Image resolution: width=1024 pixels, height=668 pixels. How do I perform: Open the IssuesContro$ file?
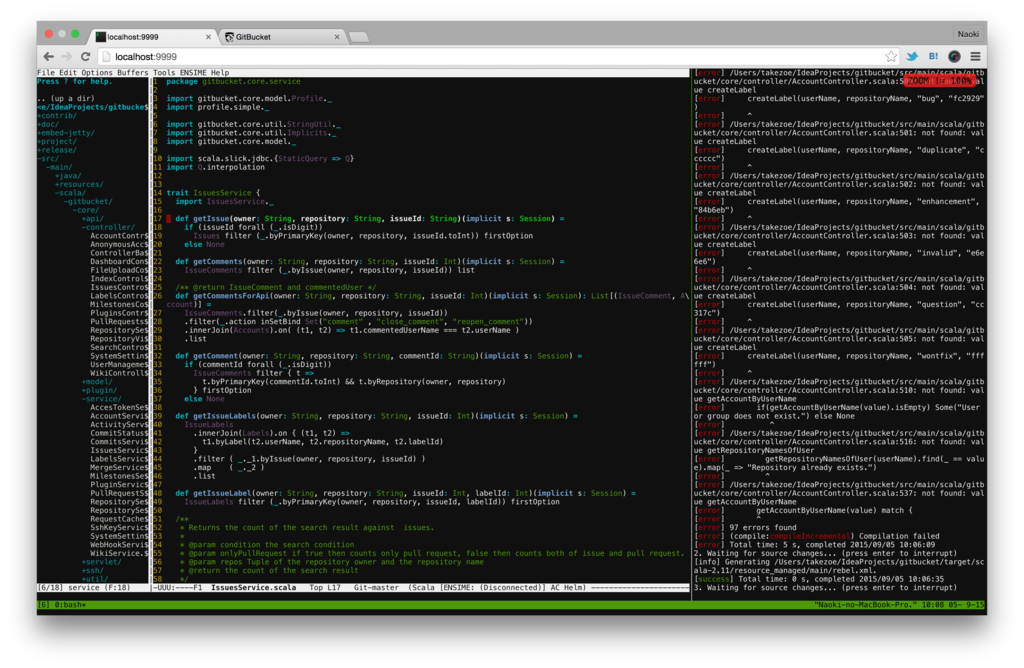point(119,287)
